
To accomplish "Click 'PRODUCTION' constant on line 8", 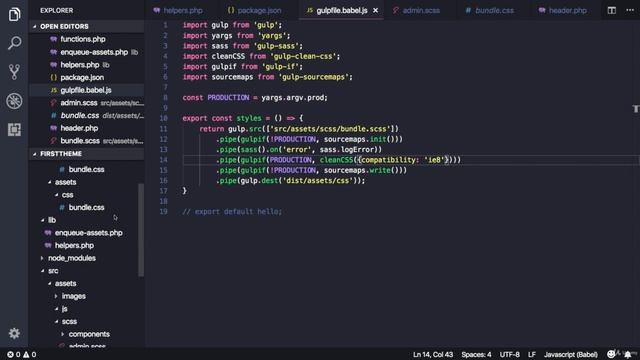I will tap(228, 98).
